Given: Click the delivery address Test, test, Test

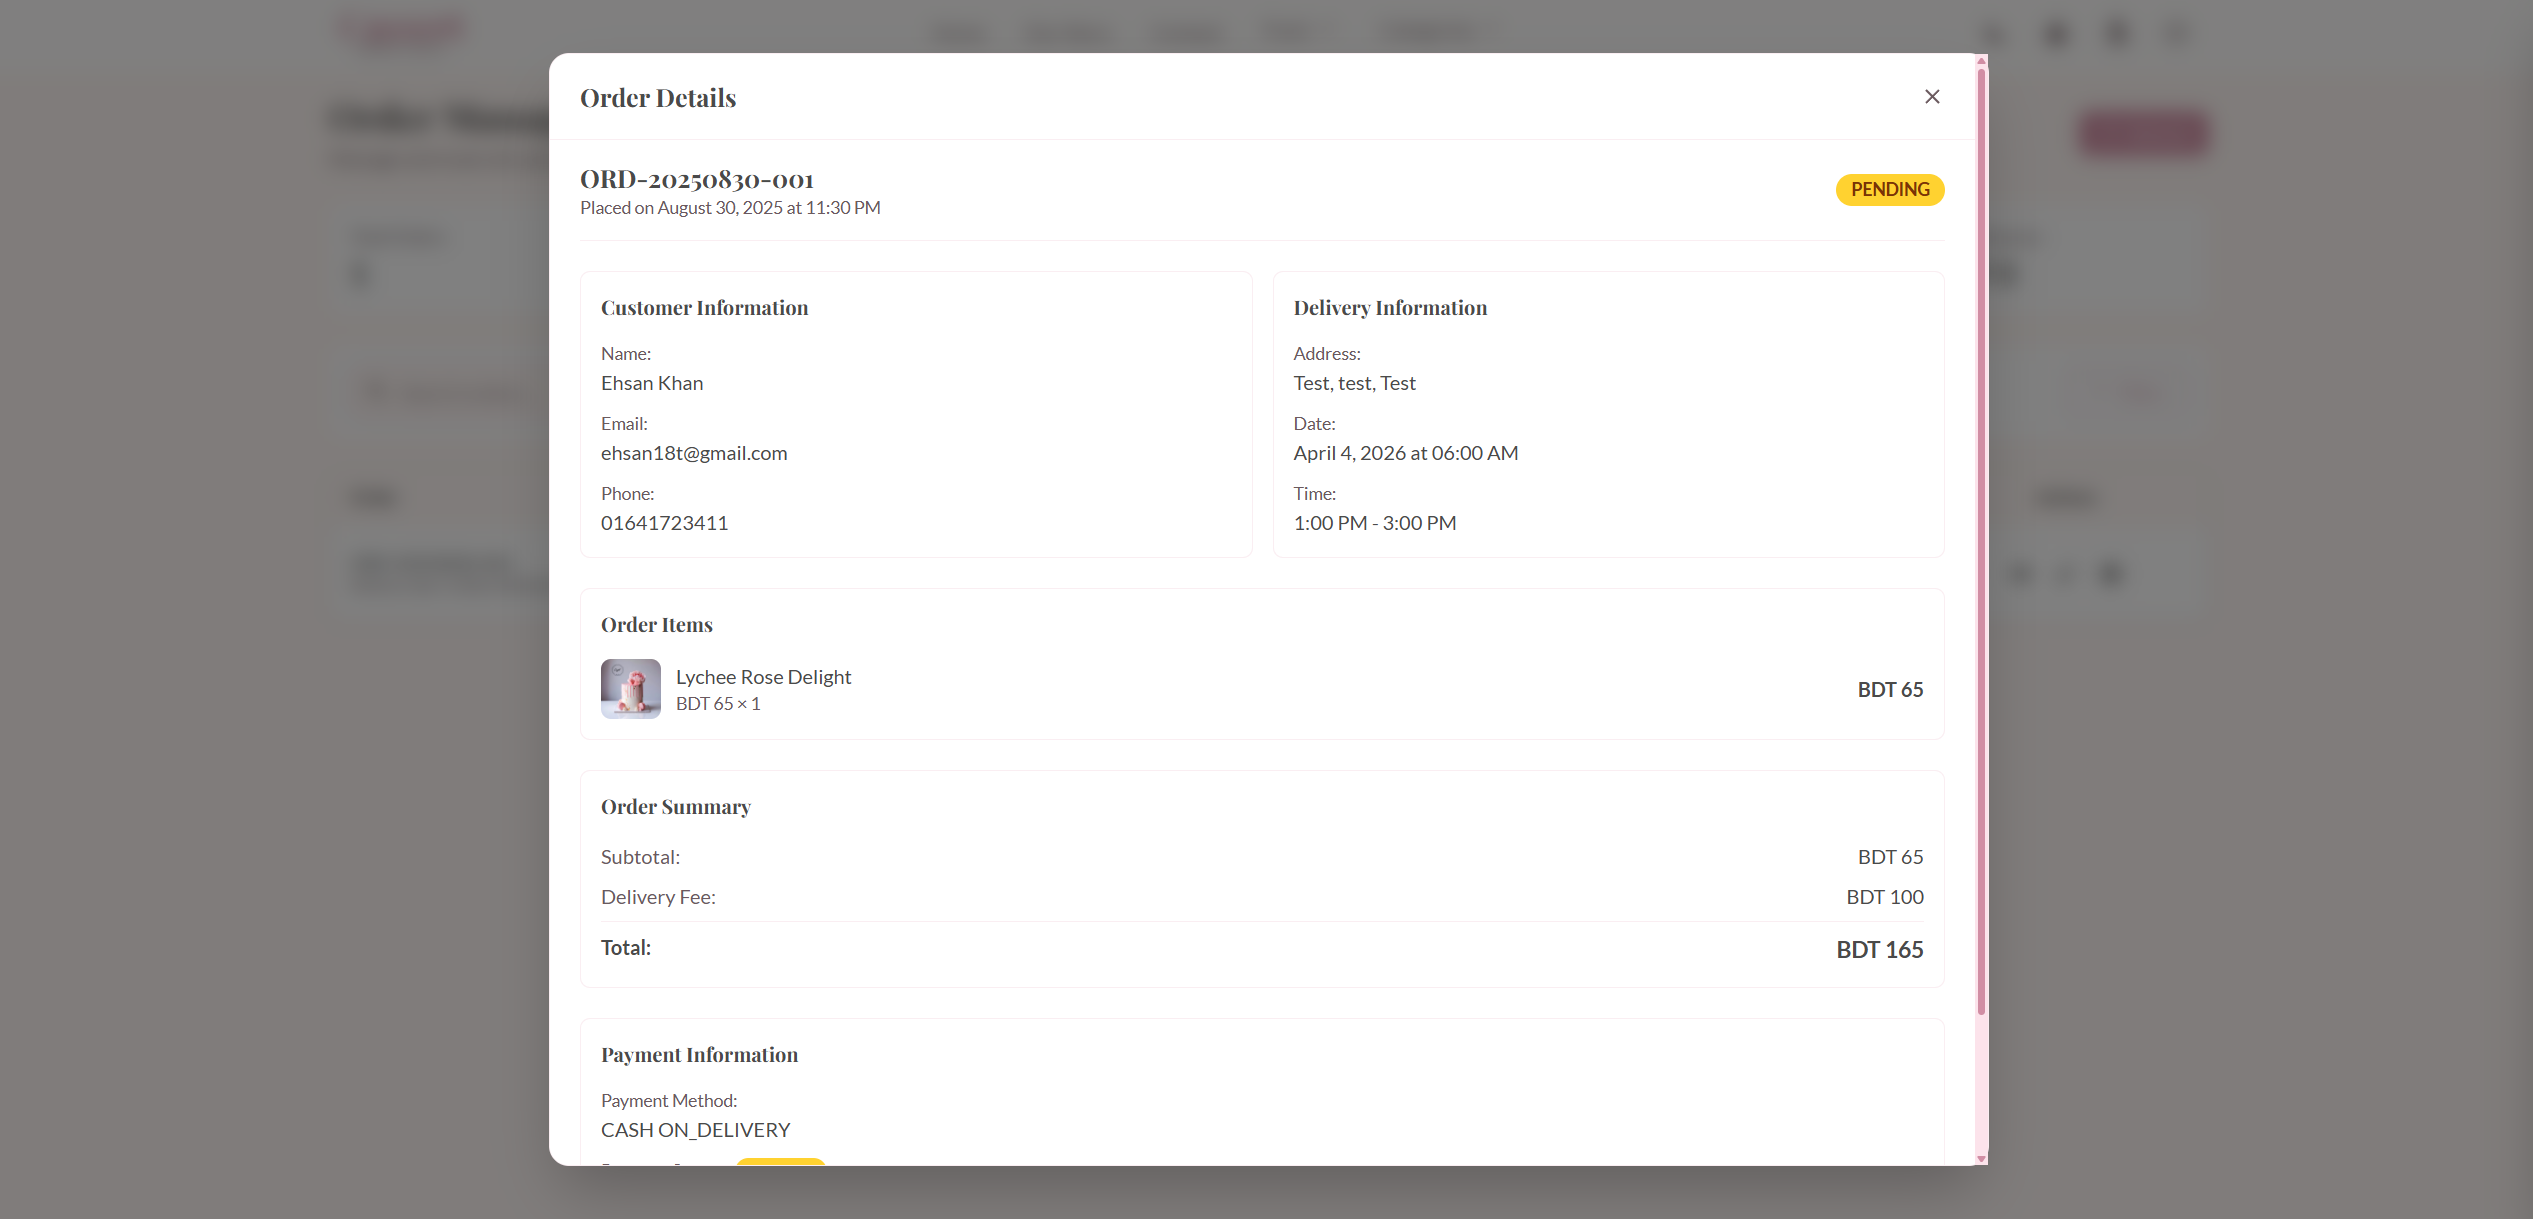Looking at the screenshot, I should (x=1354, y=382).
